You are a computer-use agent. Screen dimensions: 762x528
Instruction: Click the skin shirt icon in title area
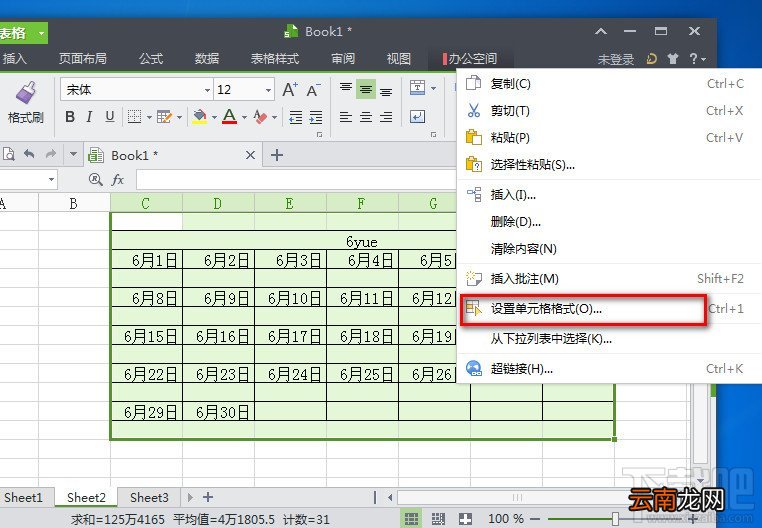point(673,59)
